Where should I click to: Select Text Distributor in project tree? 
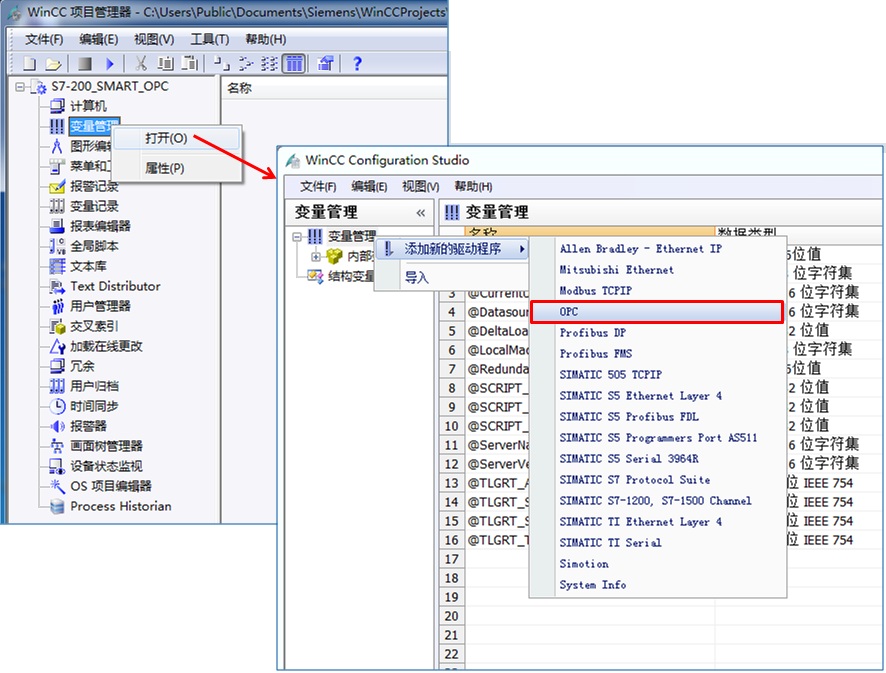[115, 286]
